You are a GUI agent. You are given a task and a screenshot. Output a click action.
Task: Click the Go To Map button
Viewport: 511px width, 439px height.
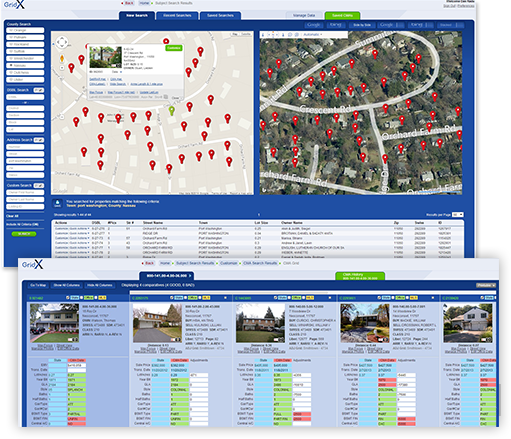38,285
